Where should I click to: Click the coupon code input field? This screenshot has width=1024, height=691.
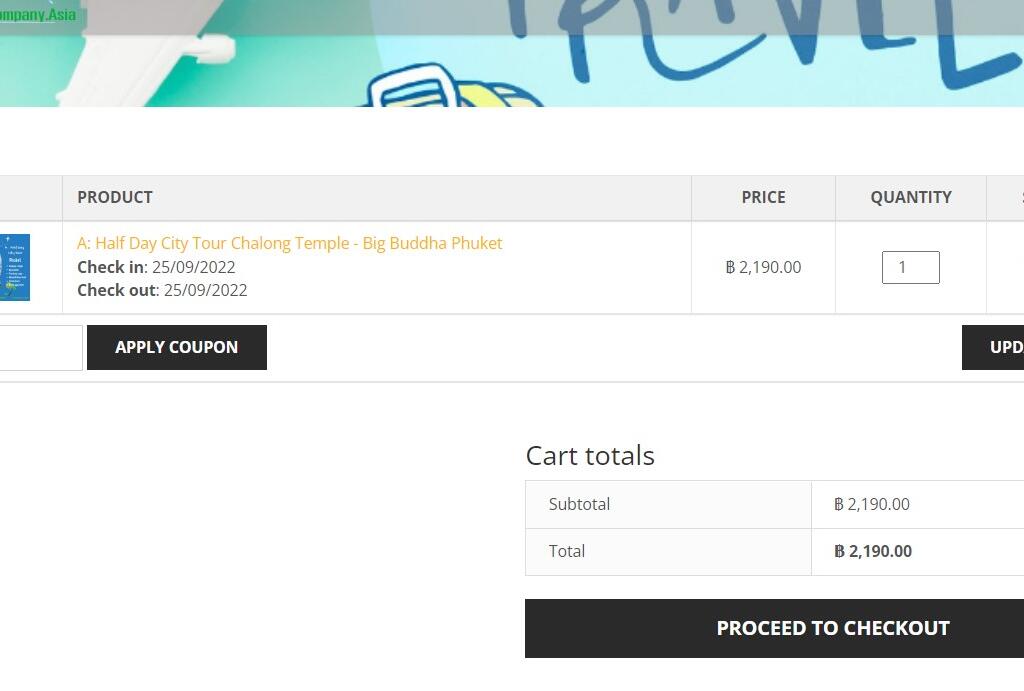click(x=40, y=347)
